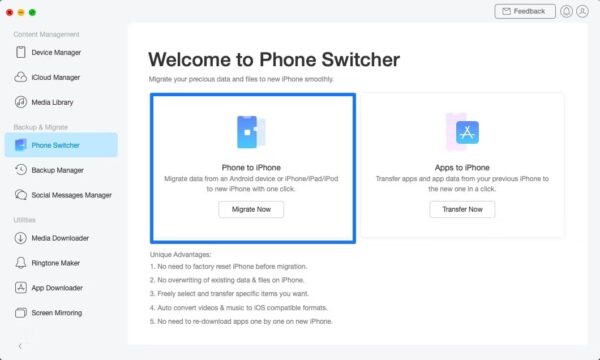Viewport: 600px width, 360px height.
Task: Click the Migrate Now button
Action: [251, 209]
